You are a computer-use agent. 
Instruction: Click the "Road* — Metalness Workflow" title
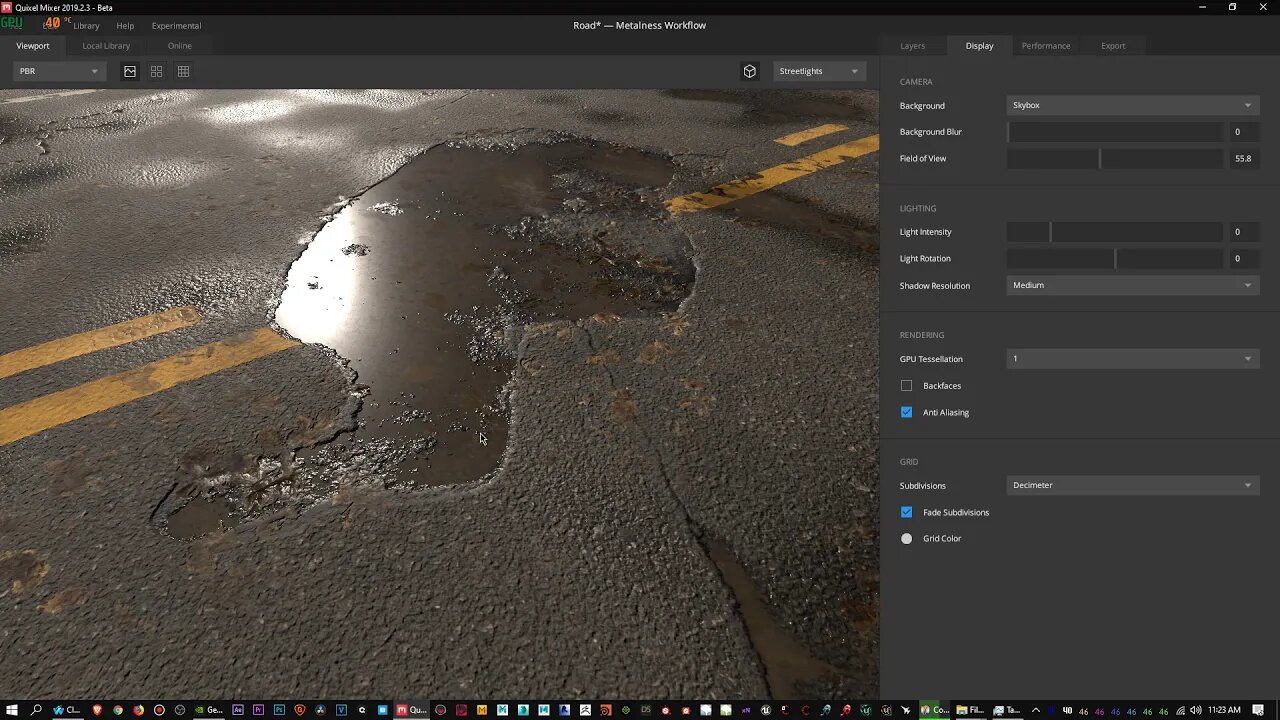click(640, 25)
